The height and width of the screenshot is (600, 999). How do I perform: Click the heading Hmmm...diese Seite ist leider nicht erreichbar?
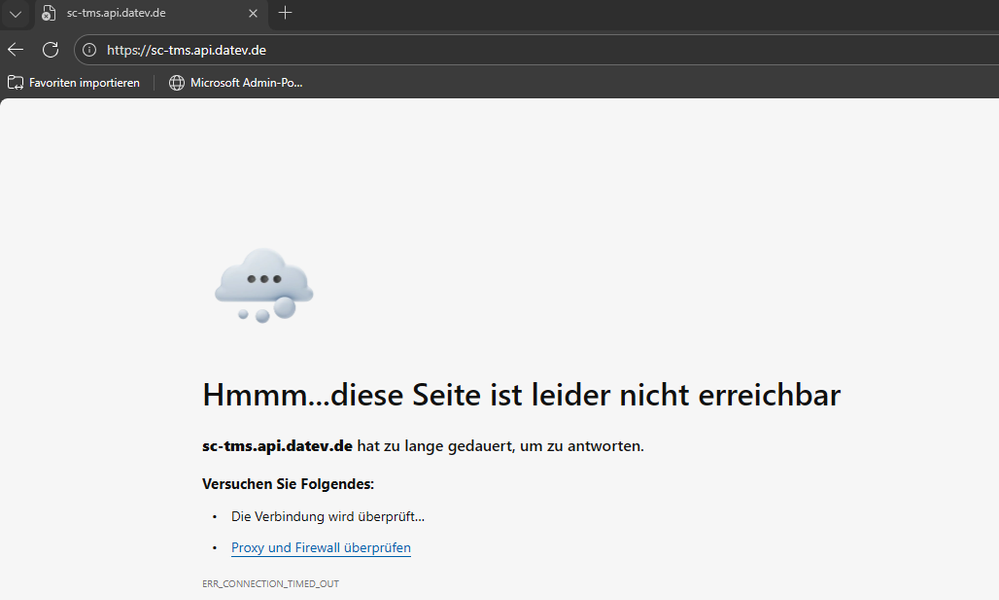click(521, 395)
